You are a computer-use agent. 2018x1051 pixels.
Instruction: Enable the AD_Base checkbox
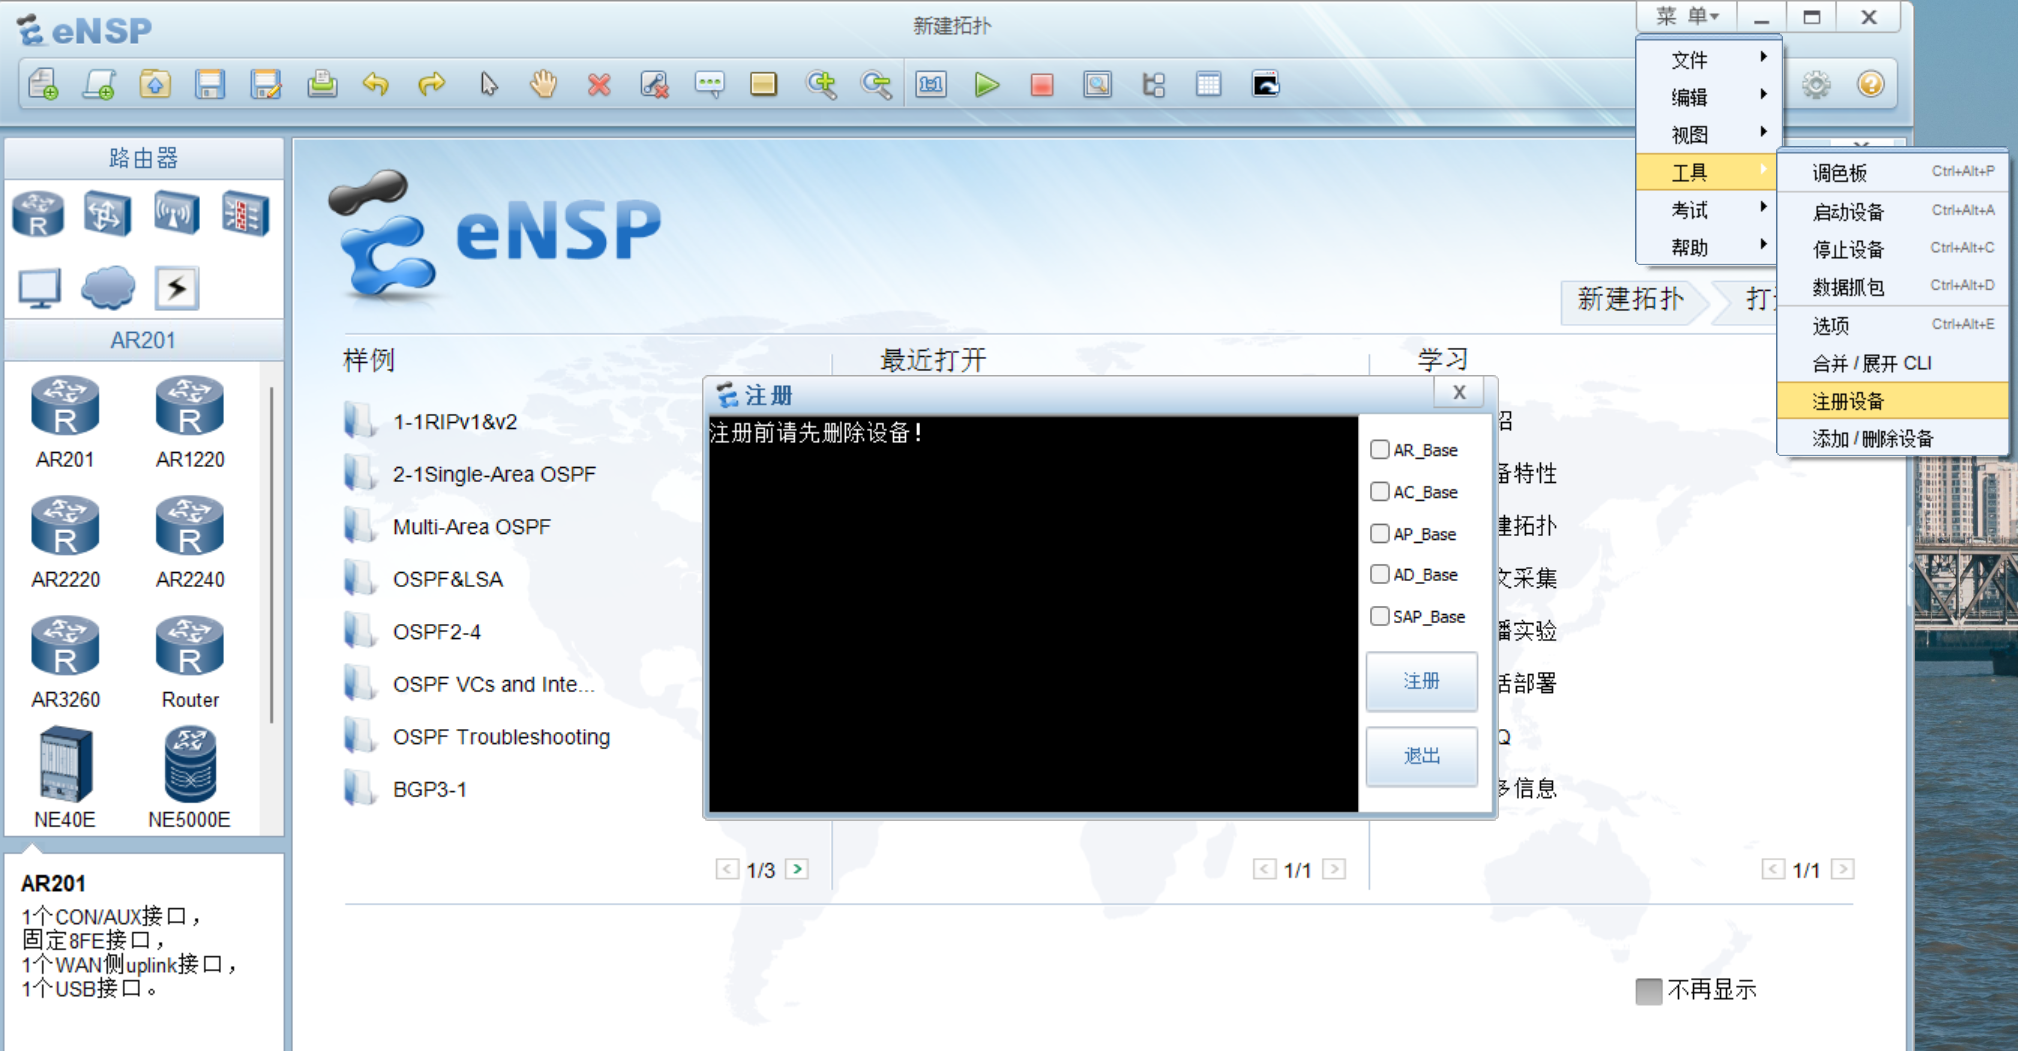coord(1380,574)
